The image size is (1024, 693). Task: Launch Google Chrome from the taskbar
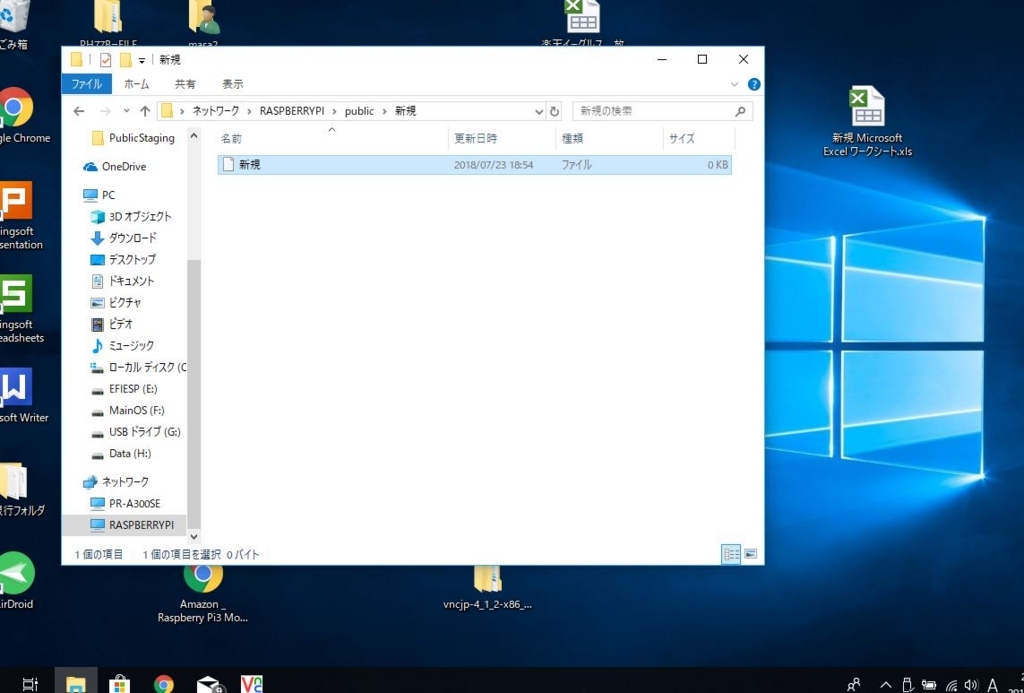(x=162, y=682)
